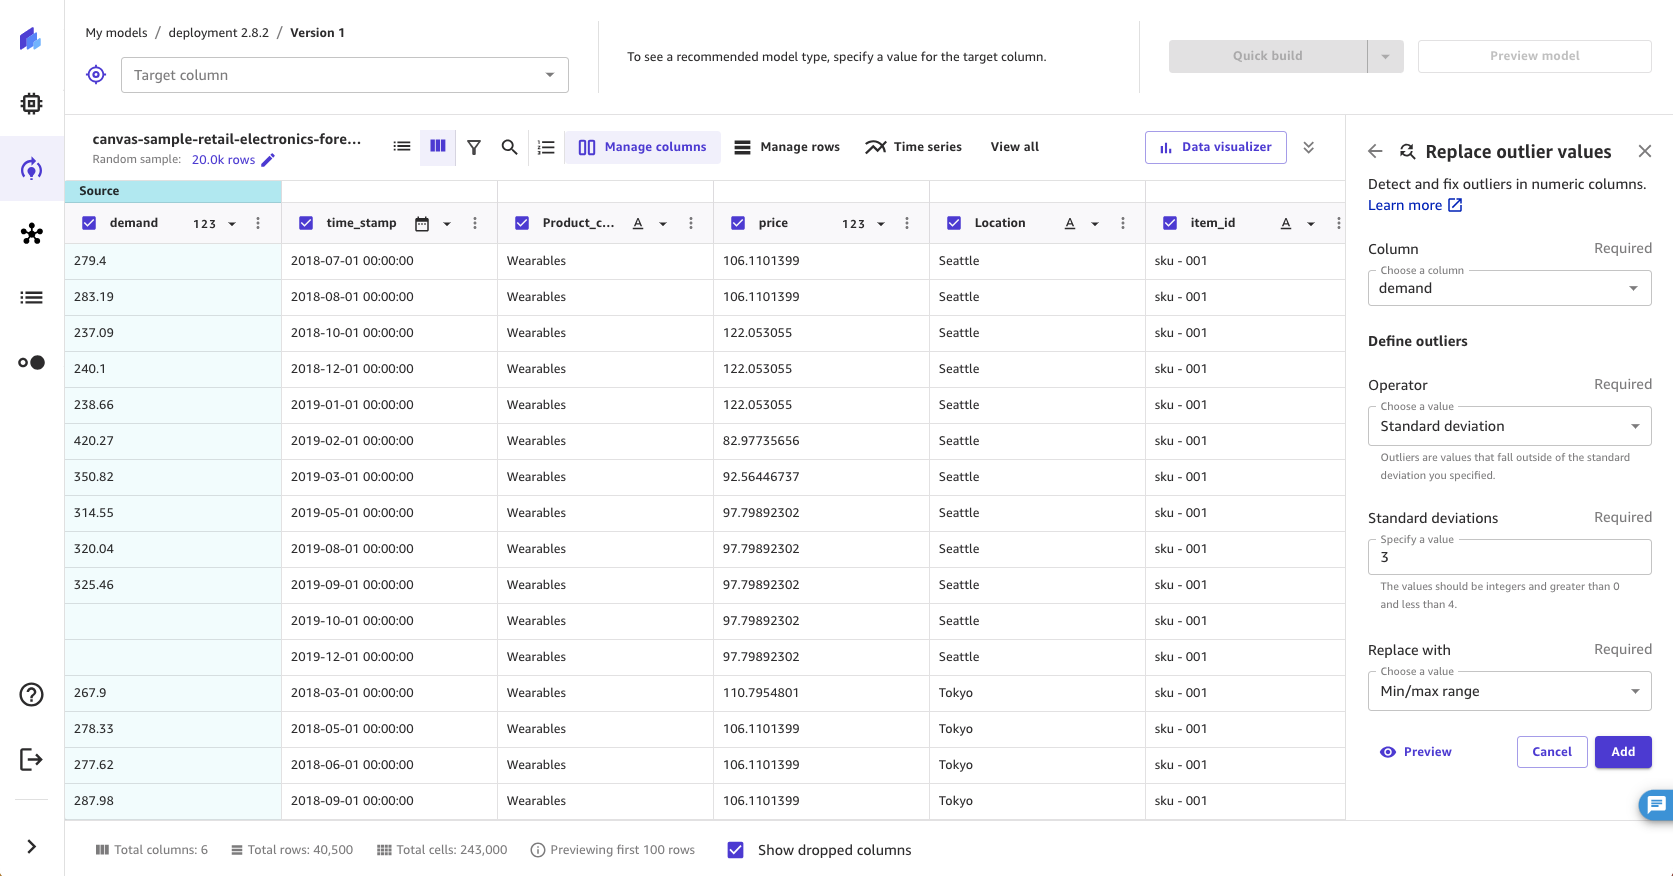
Task: Expand the Operator Standard deviation dropdown
Action: pos(1508,426)
